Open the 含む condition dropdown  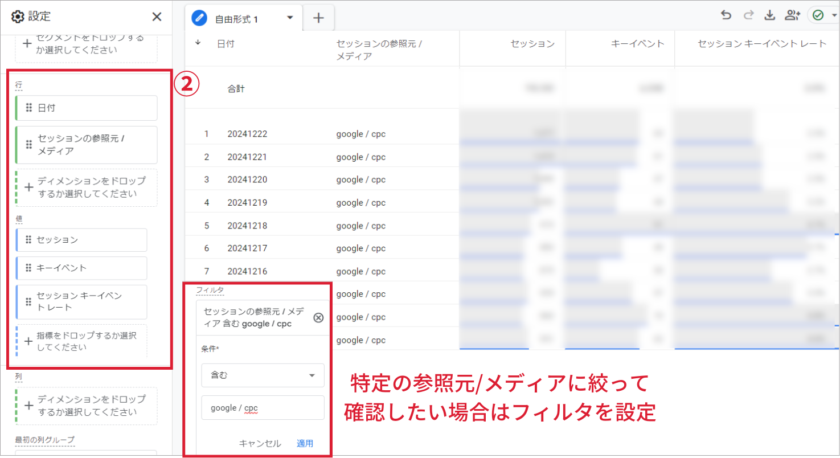tap(262, 376)
